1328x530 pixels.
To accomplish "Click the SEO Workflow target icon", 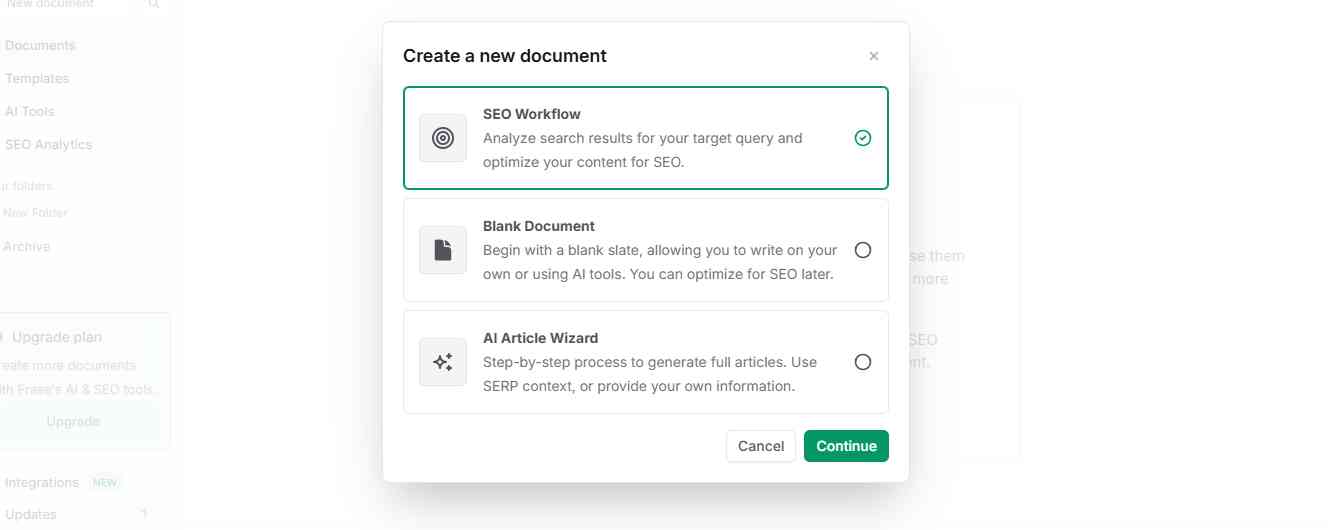I will pyautogui.click(x=443, y=138).
